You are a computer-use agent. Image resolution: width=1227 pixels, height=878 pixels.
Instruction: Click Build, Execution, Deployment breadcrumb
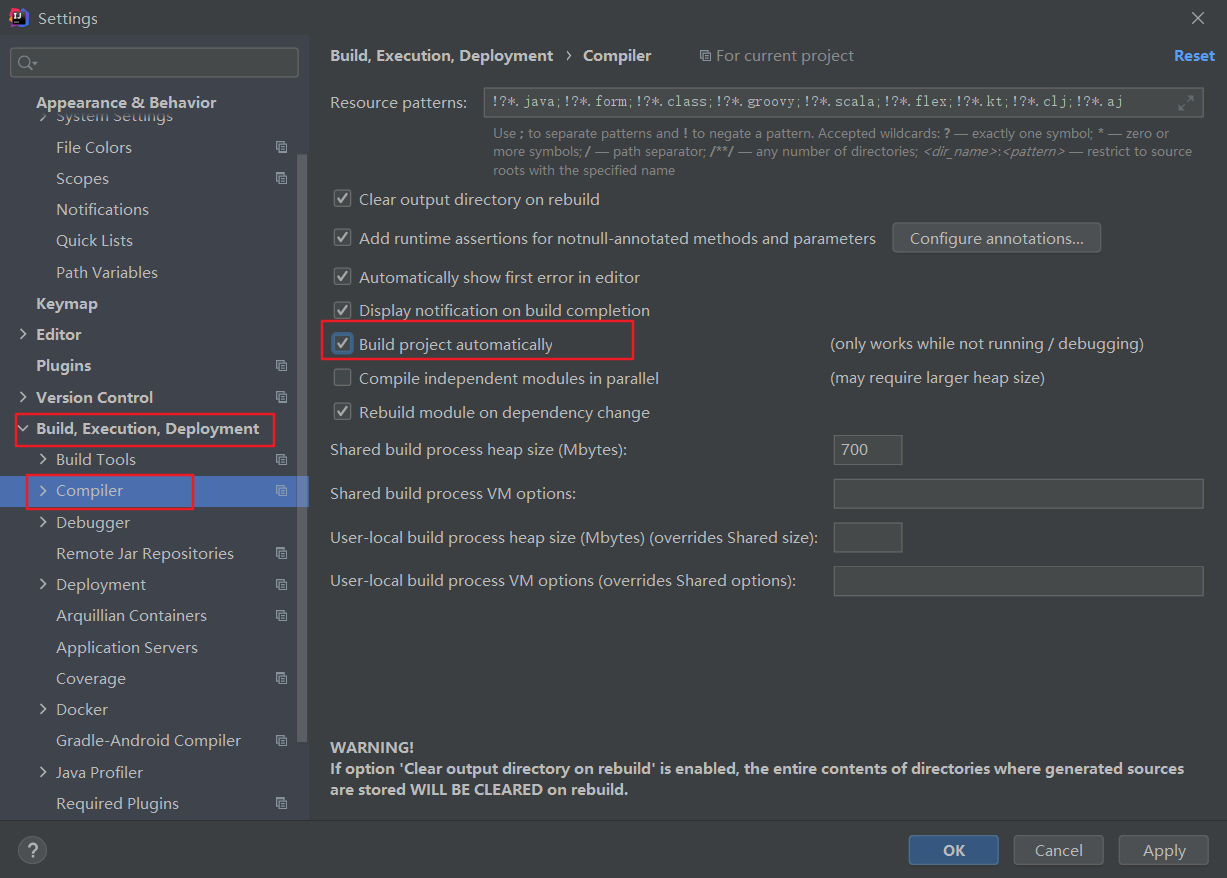(x=441, y=56)
